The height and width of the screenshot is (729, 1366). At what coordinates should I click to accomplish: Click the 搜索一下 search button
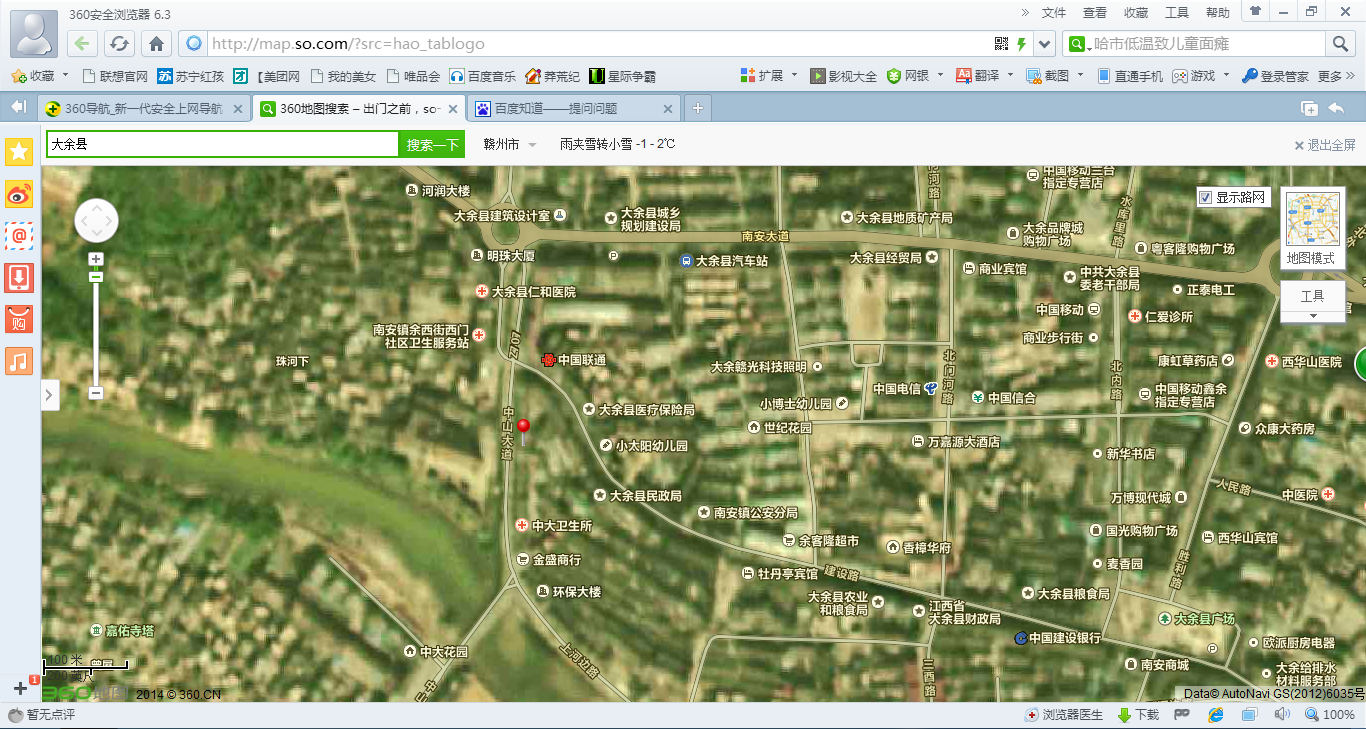click(432, 145)
